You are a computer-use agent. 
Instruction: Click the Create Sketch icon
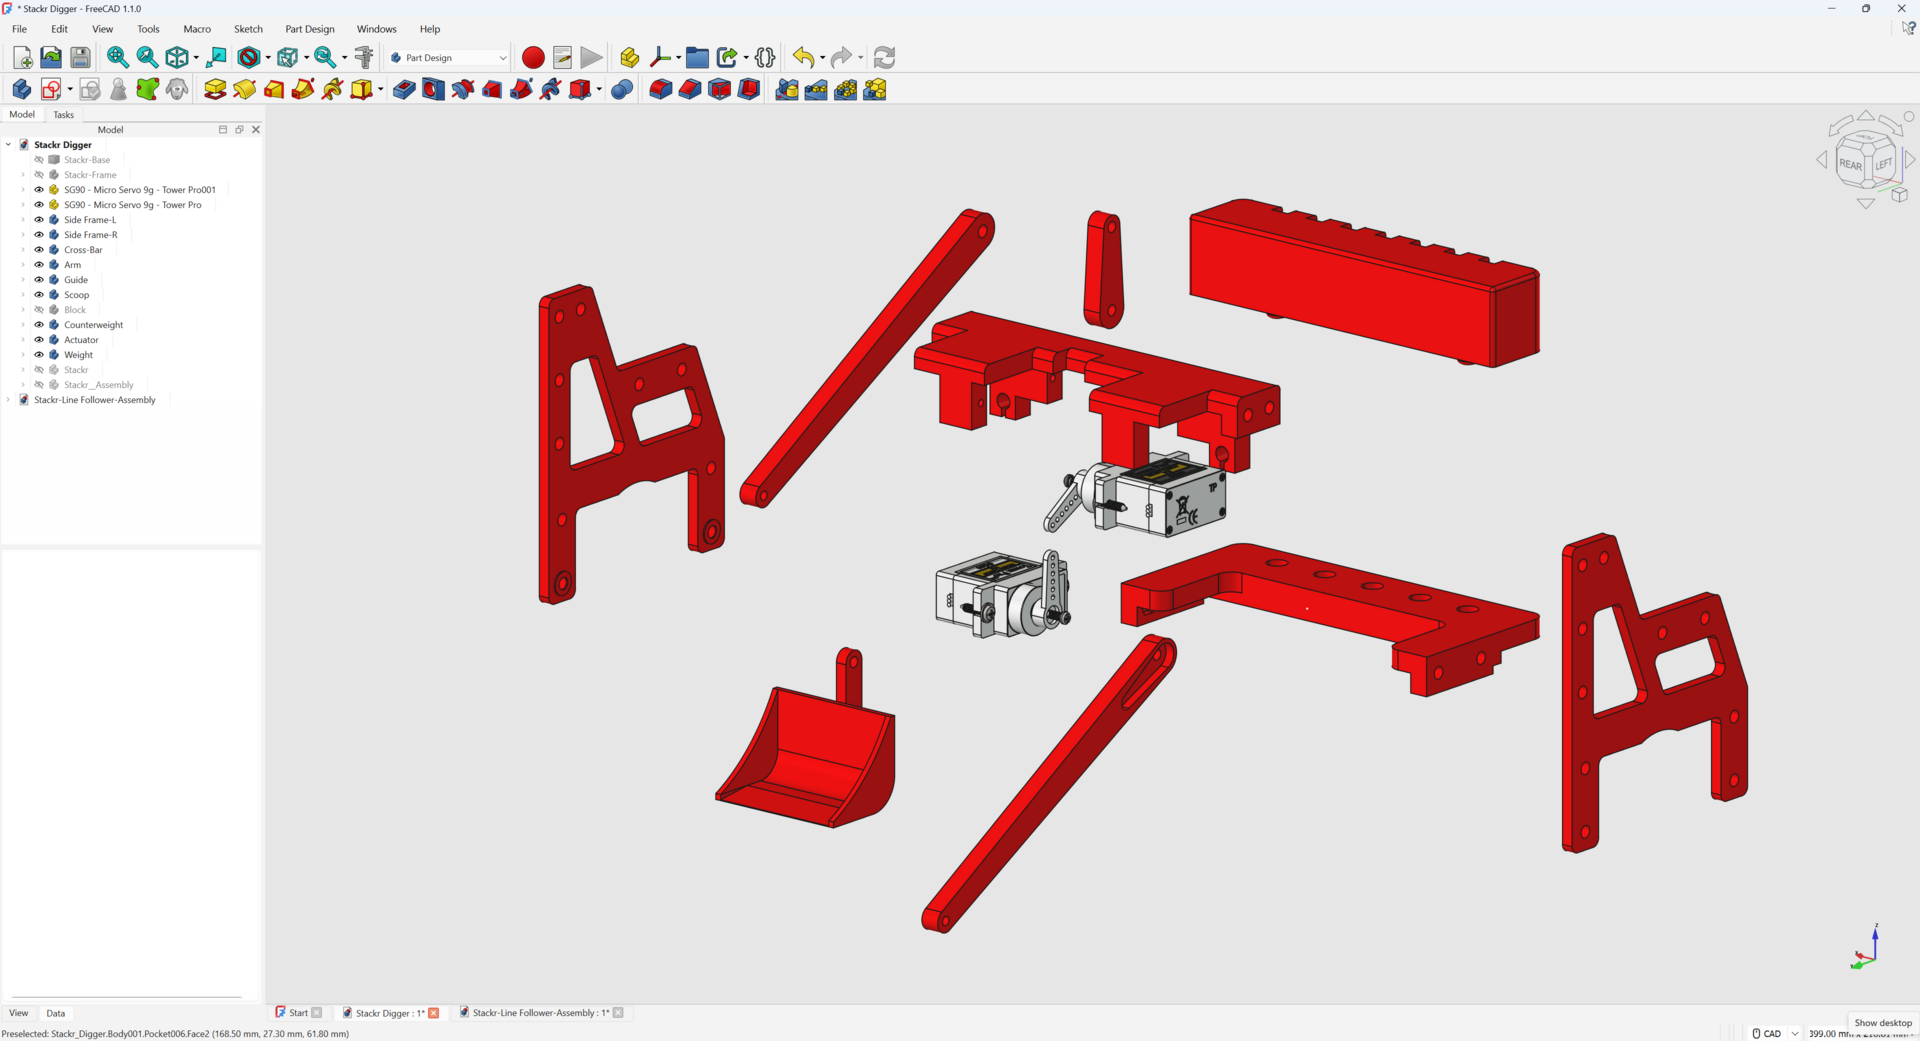(51, 90)
